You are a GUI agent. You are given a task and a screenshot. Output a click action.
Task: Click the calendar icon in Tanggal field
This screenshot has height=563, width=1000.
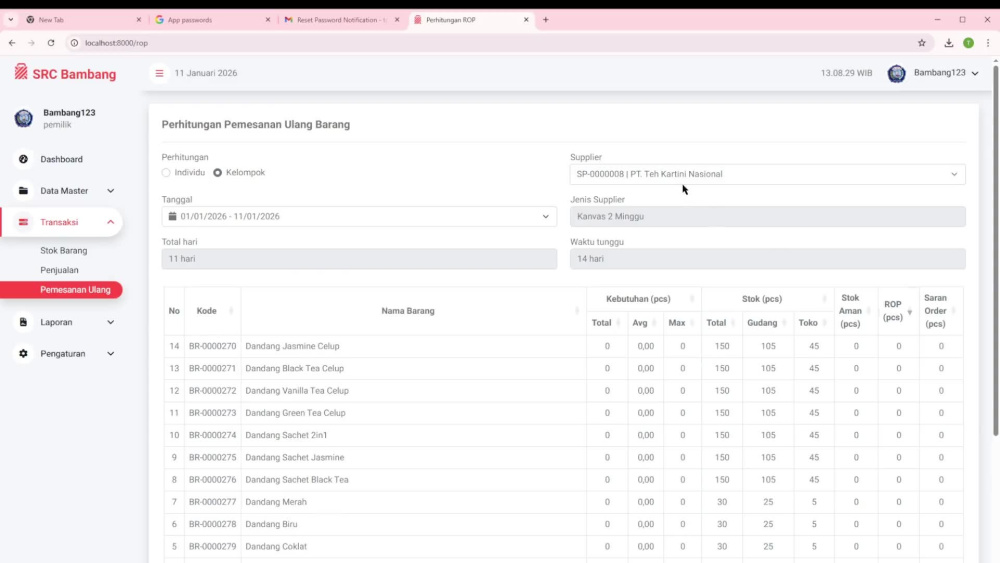click(172, 216)
